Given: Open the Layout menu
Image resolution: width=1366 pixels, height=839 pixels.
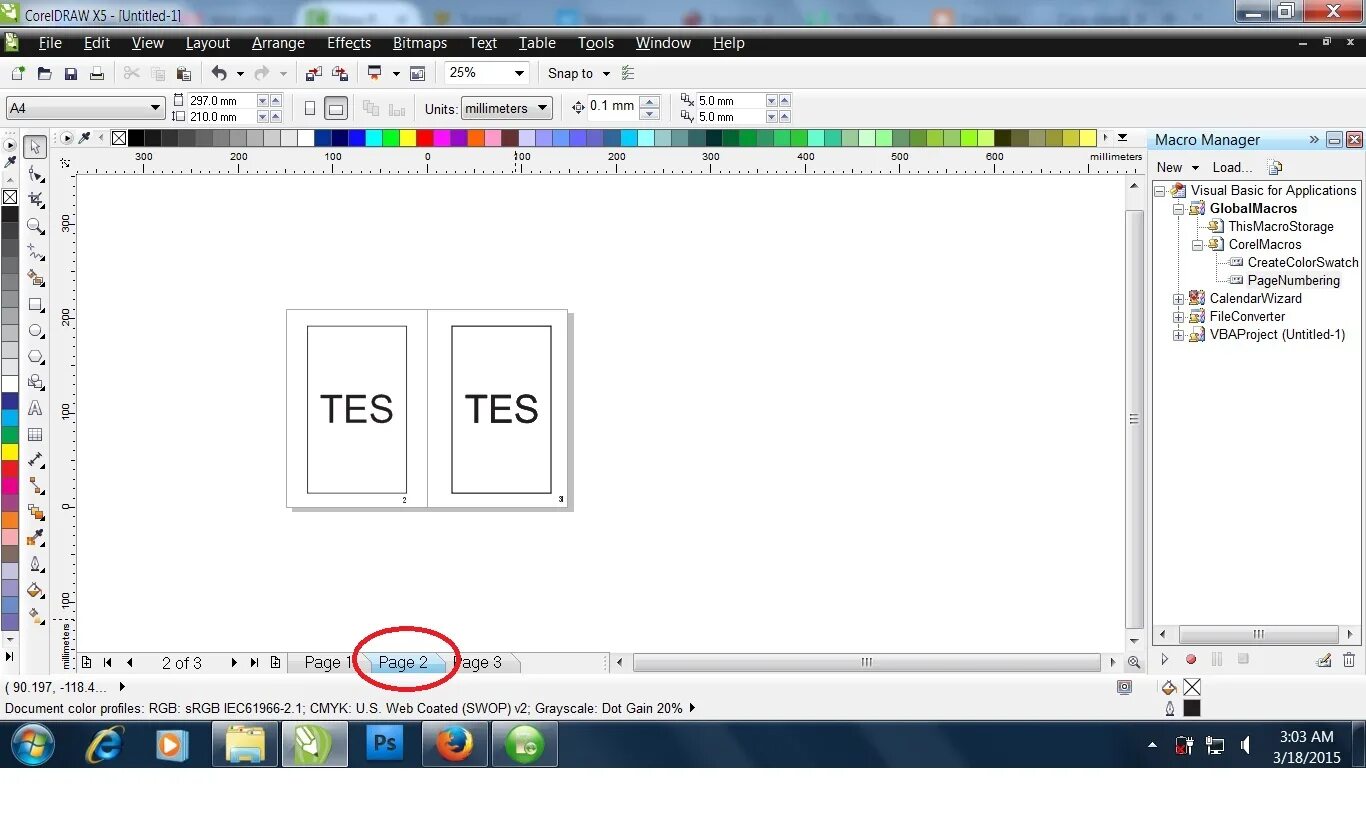Looking at the screenshot, I should pos(208,43).
